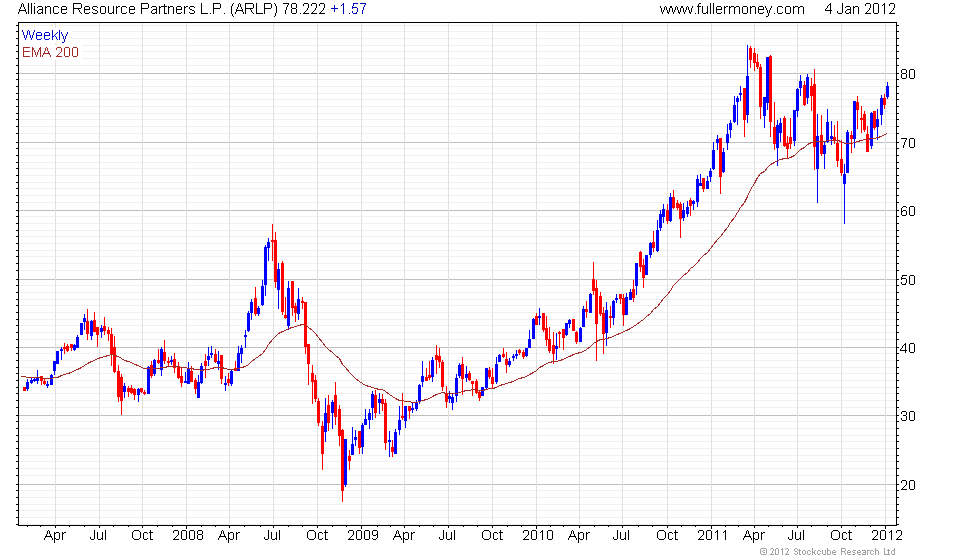Click the 2010 year label on time axis
Image resolution: width=980 pixels, height=560 pixels.
[x=538, y=536]
